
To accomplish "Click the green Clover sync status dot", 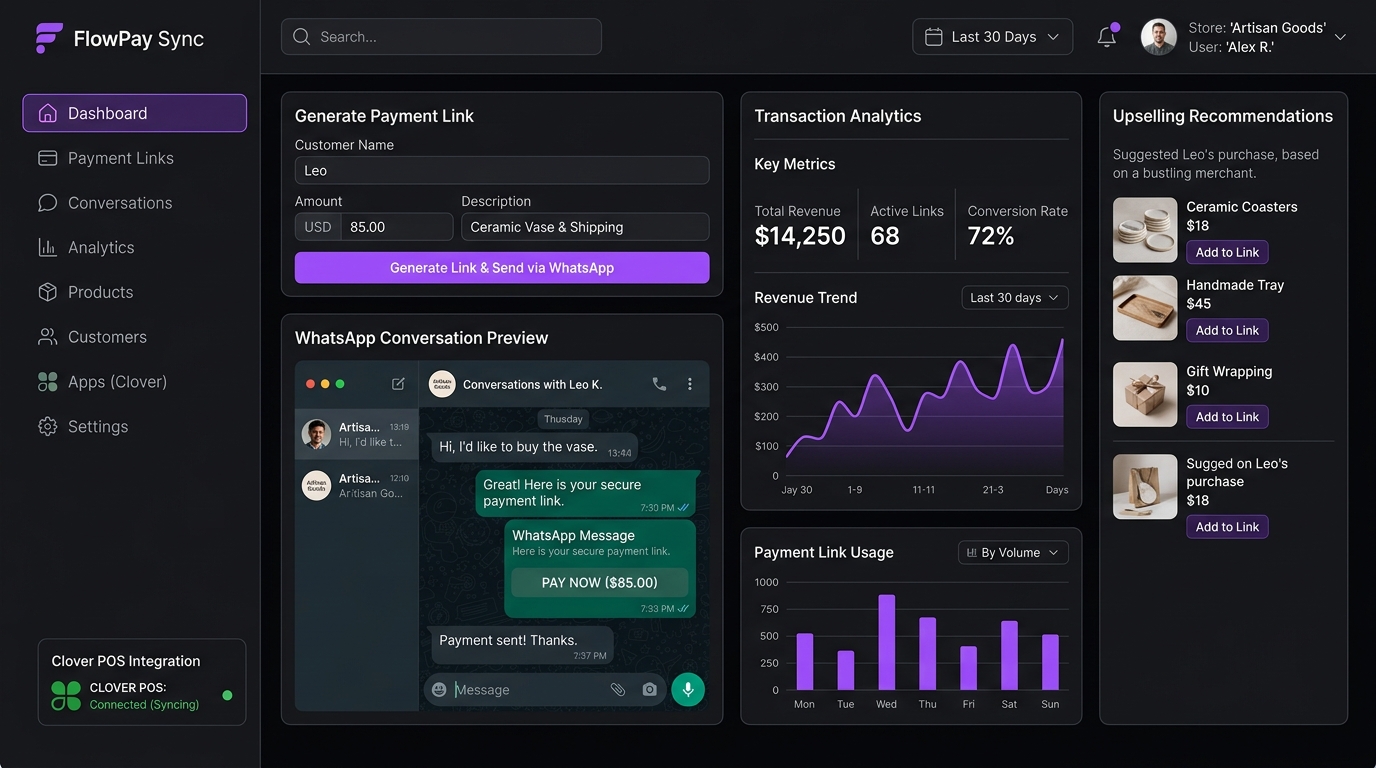I will pyautogui.click(x=227, y=695).
